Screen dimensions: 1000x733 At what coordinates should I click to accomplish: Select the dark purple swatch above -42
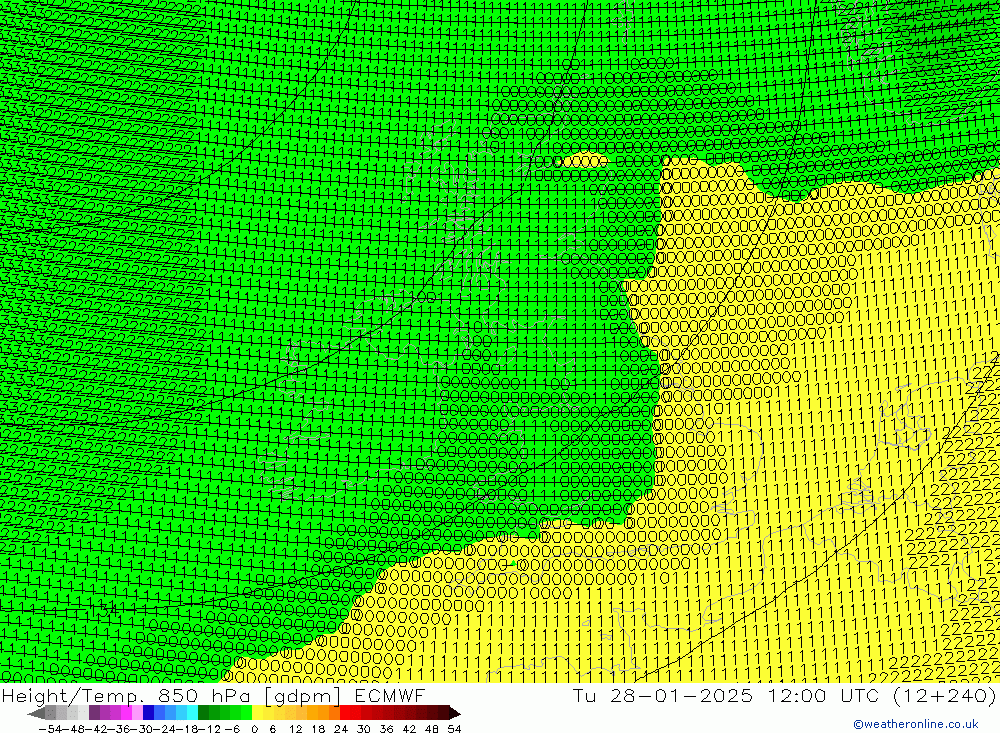(x=94, y=714)
